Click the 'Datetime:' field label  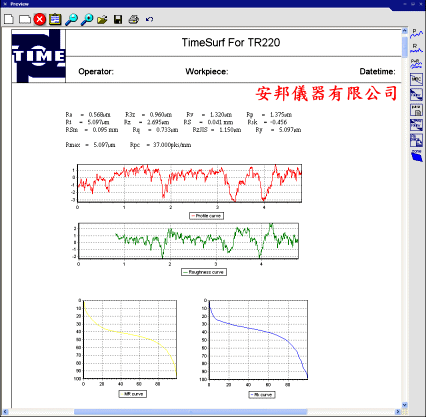tap(377, 71)
